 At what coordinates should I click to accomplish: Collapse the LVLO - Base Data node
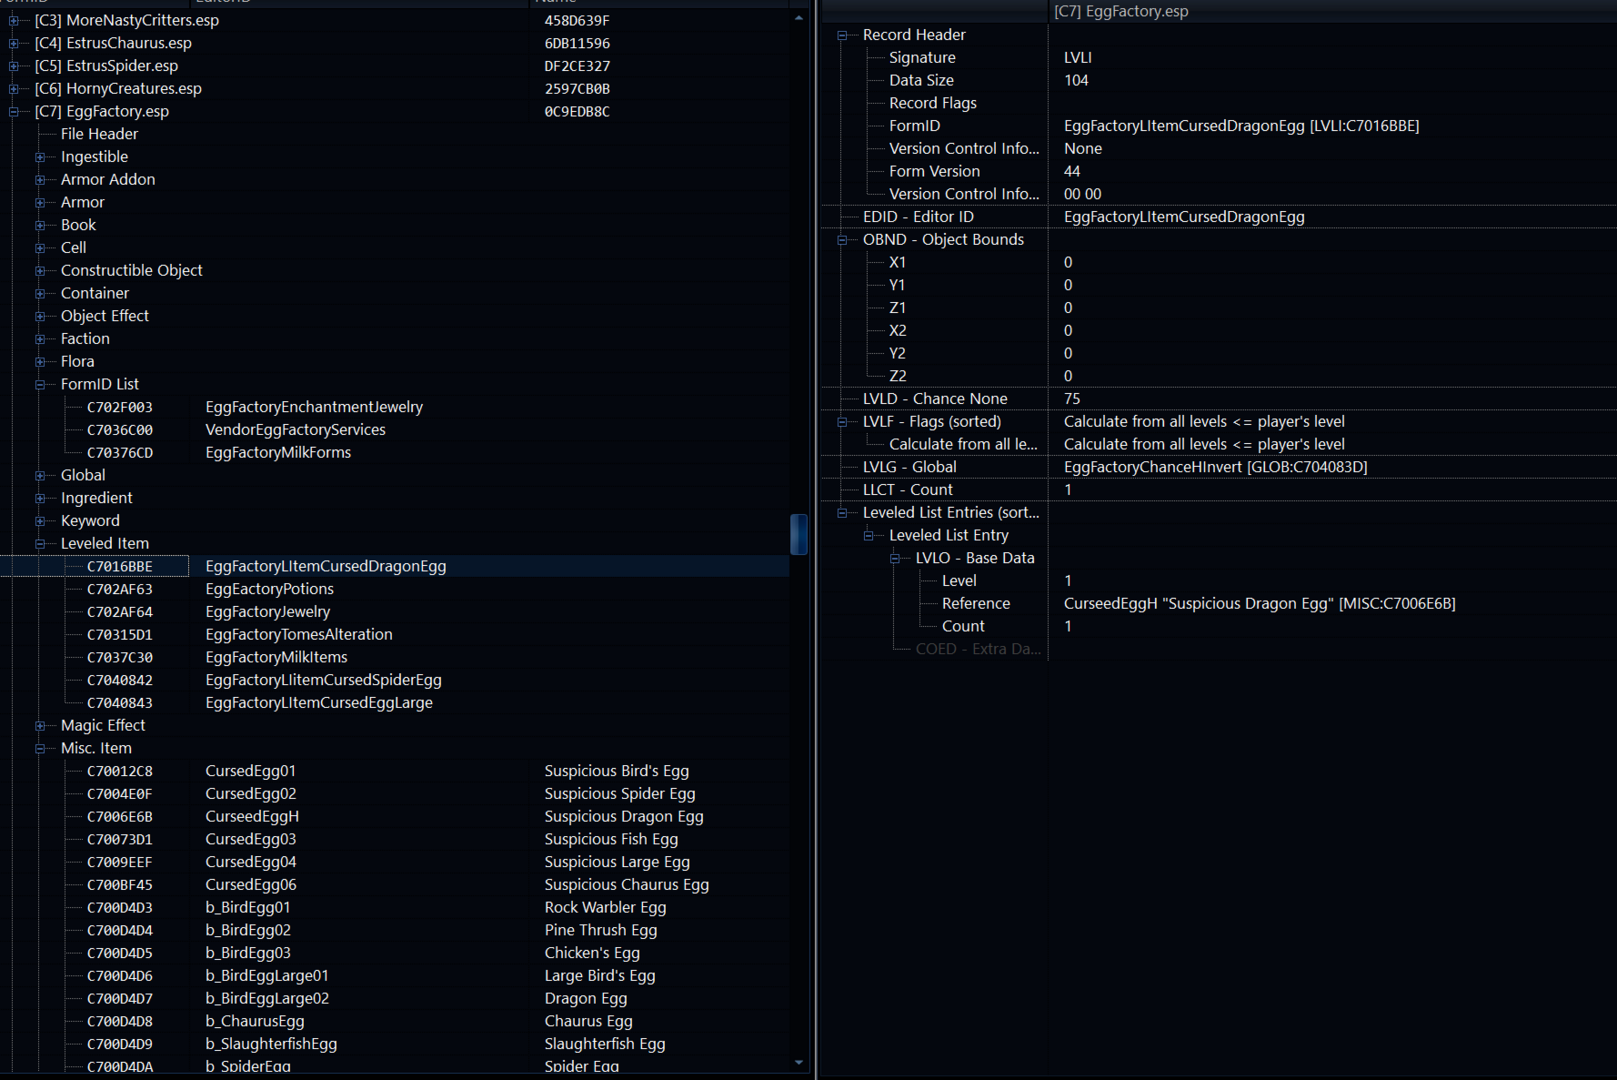(x=895, y=558)
